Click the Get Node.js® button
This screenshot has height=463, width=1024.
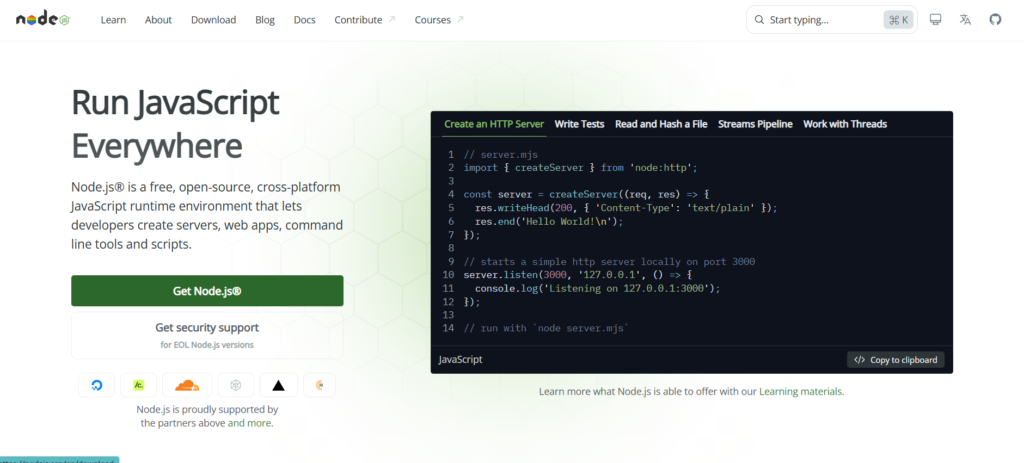[207, 291]
